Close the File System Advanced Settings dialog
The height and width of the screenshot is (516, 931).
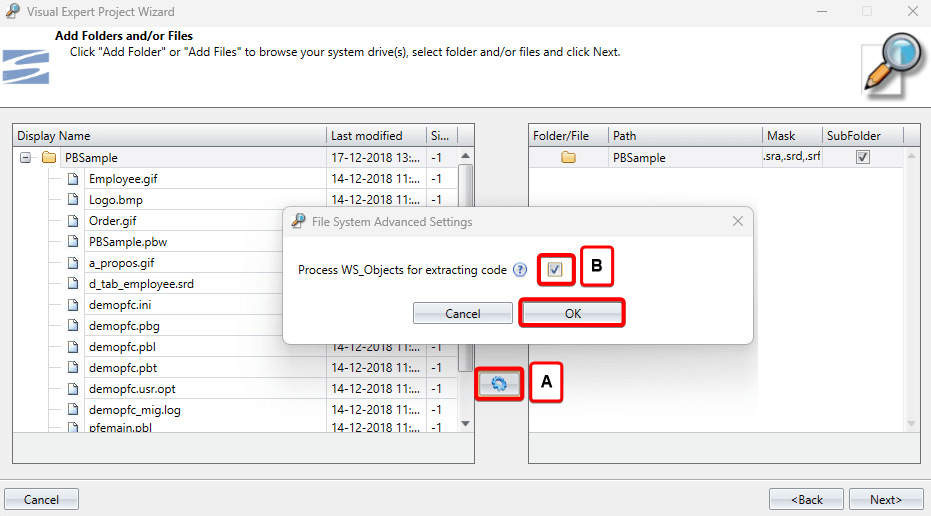point(738,222)
